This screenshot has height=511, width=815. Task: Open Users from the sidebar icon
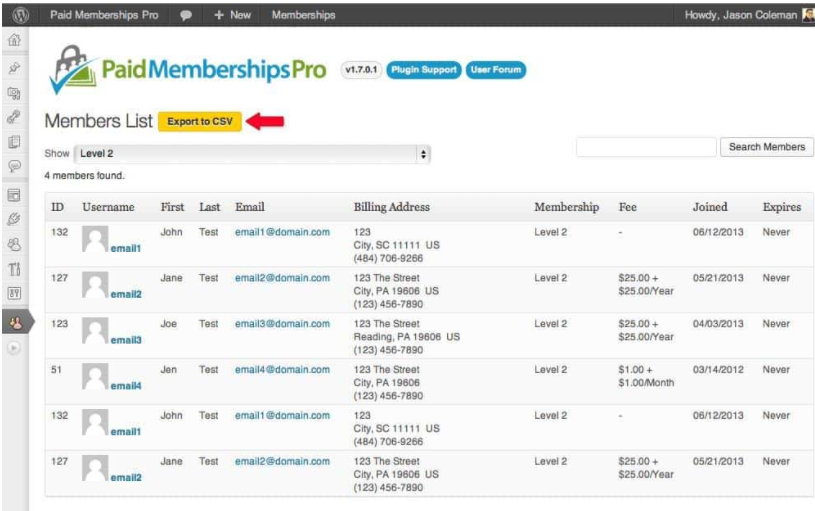(14, 244)
